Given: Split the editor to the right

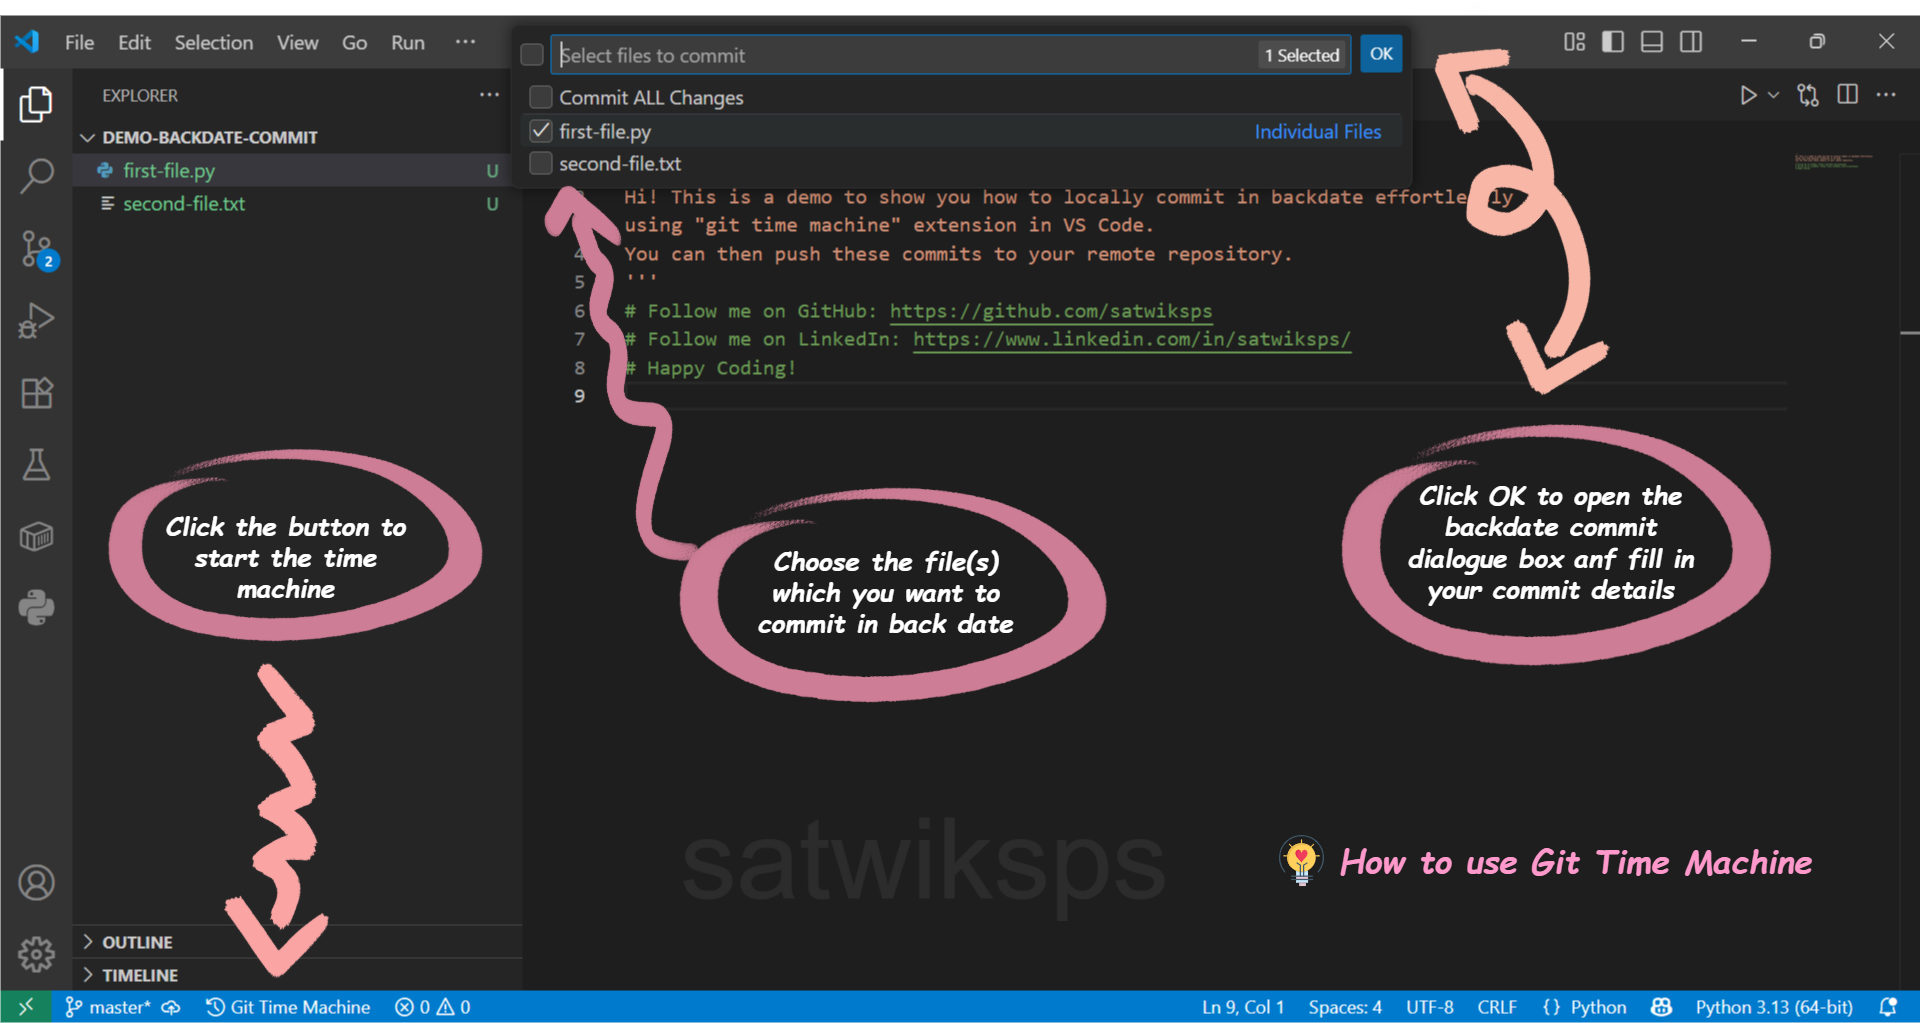Looking at the screenshot, I should 1848,95.
